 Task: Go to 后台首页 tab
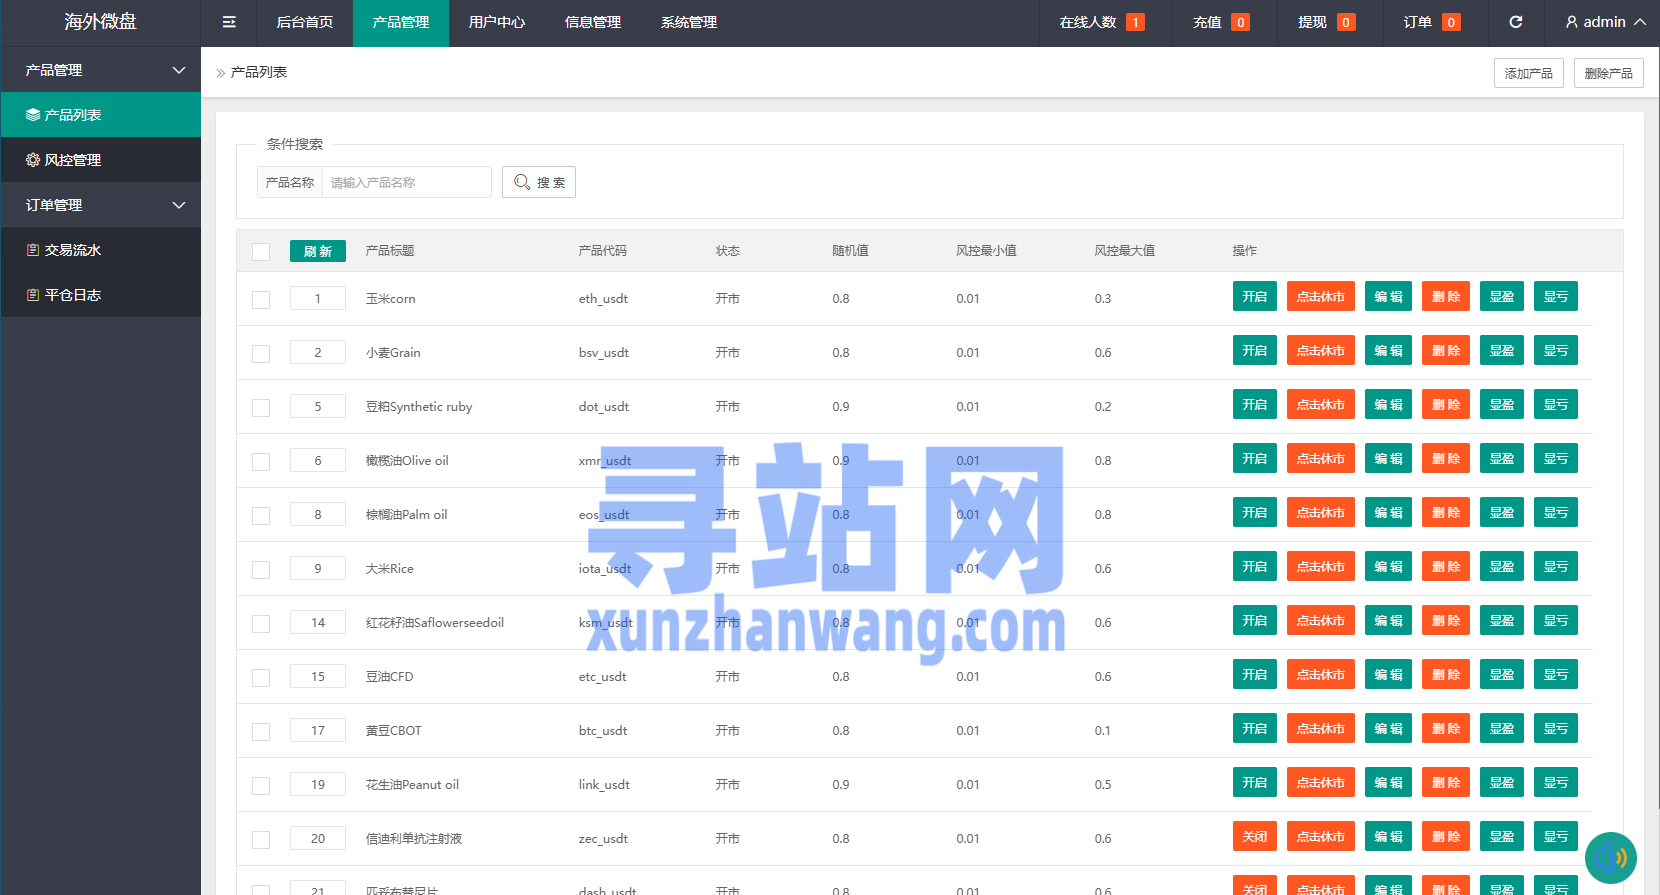pyautogui.click(x=305, y=22)
